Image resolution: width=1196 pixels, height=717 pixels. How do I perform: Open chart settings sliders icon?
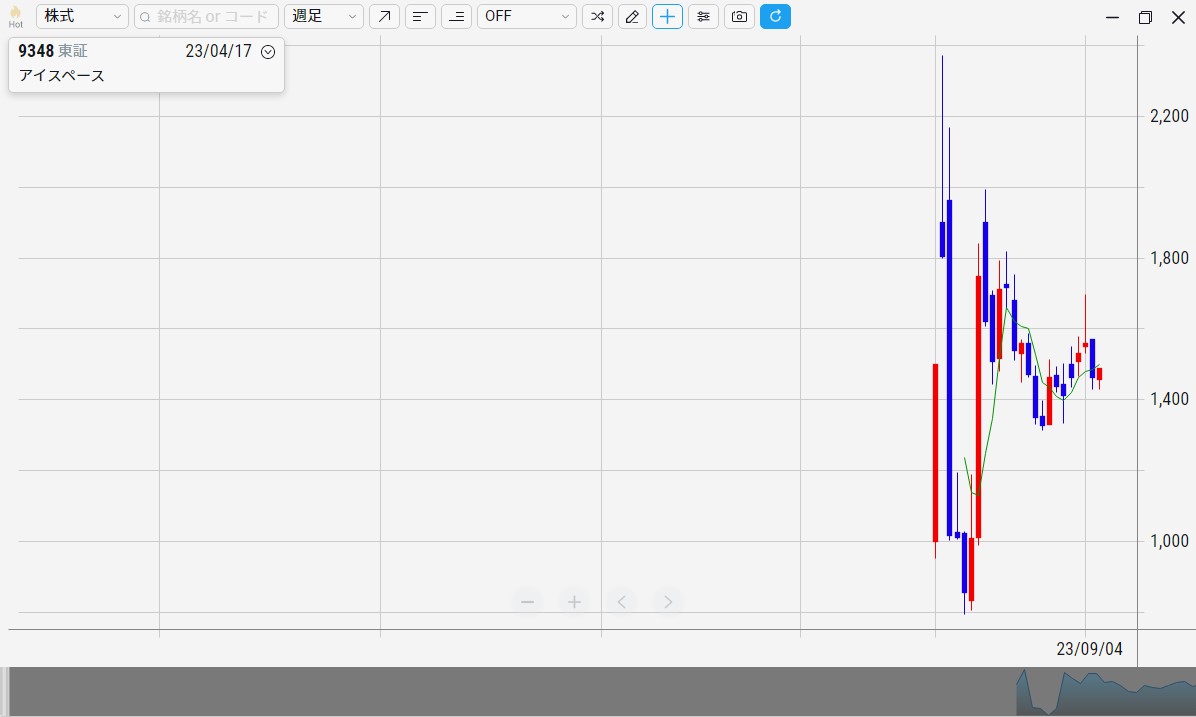pyautogui.click(x=703, y=17)
